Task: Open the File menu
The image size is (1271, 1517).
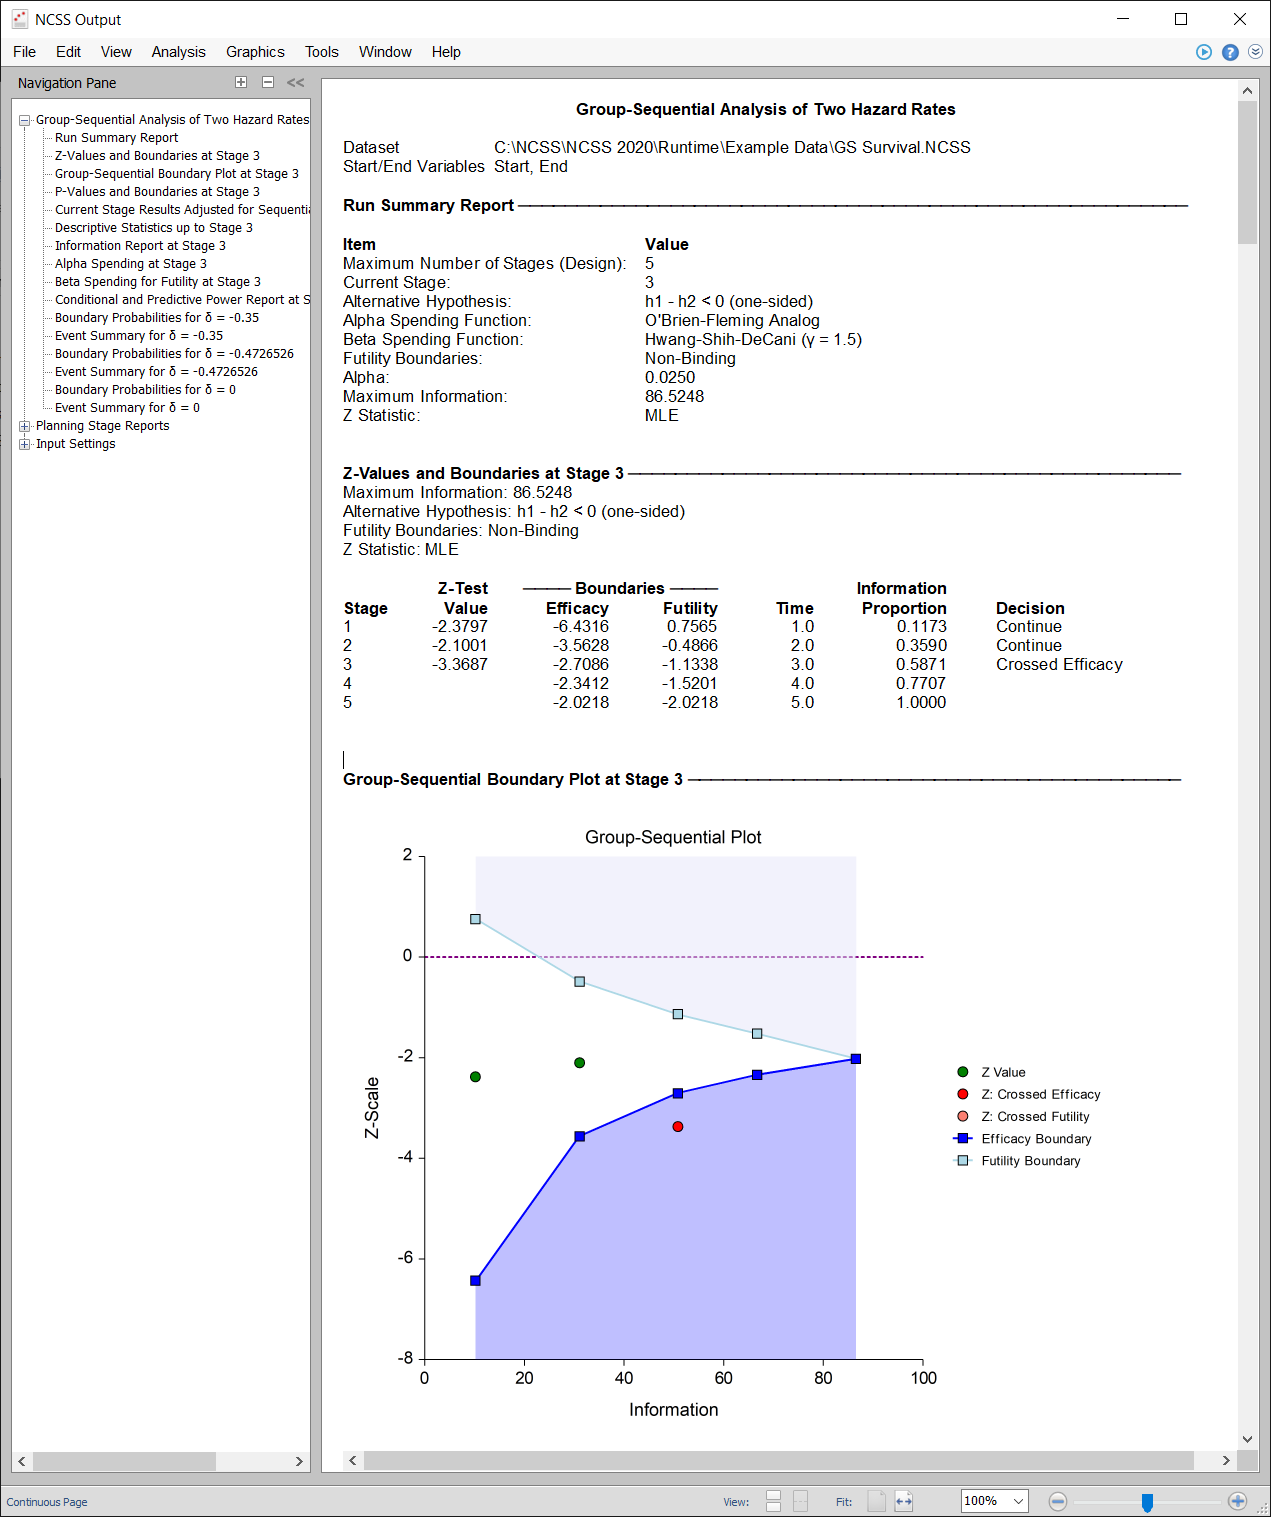Action: (x=25, y=52)
